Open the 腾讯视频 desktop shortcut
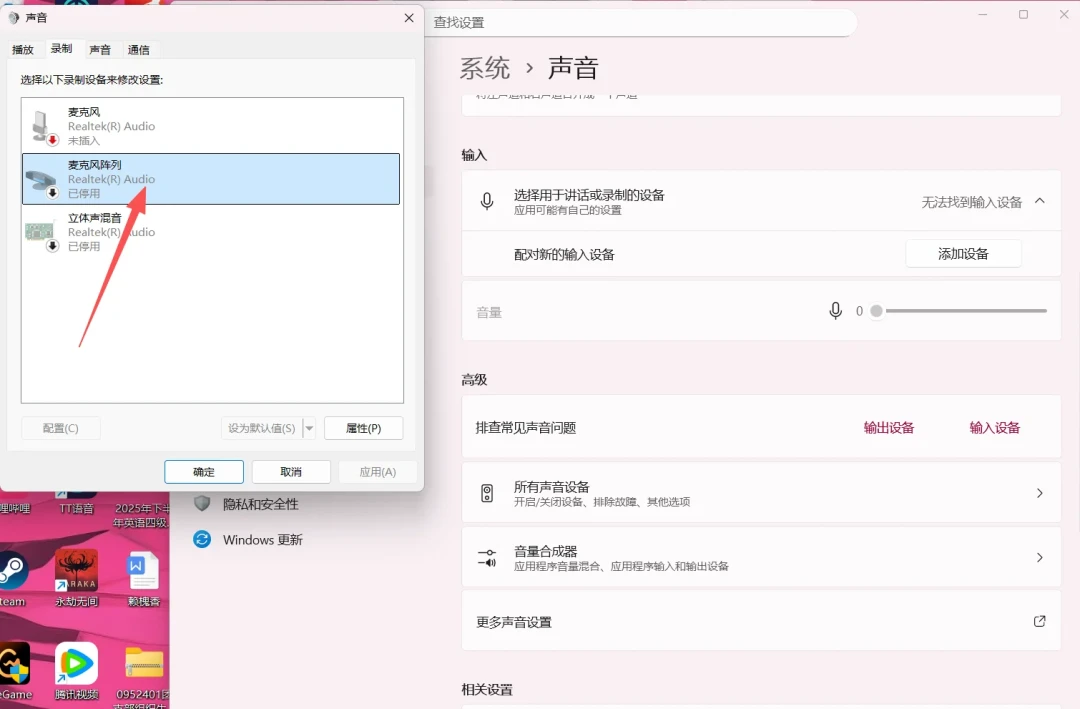The width and height of the screenshot is (1080, 709). point(76,672)
